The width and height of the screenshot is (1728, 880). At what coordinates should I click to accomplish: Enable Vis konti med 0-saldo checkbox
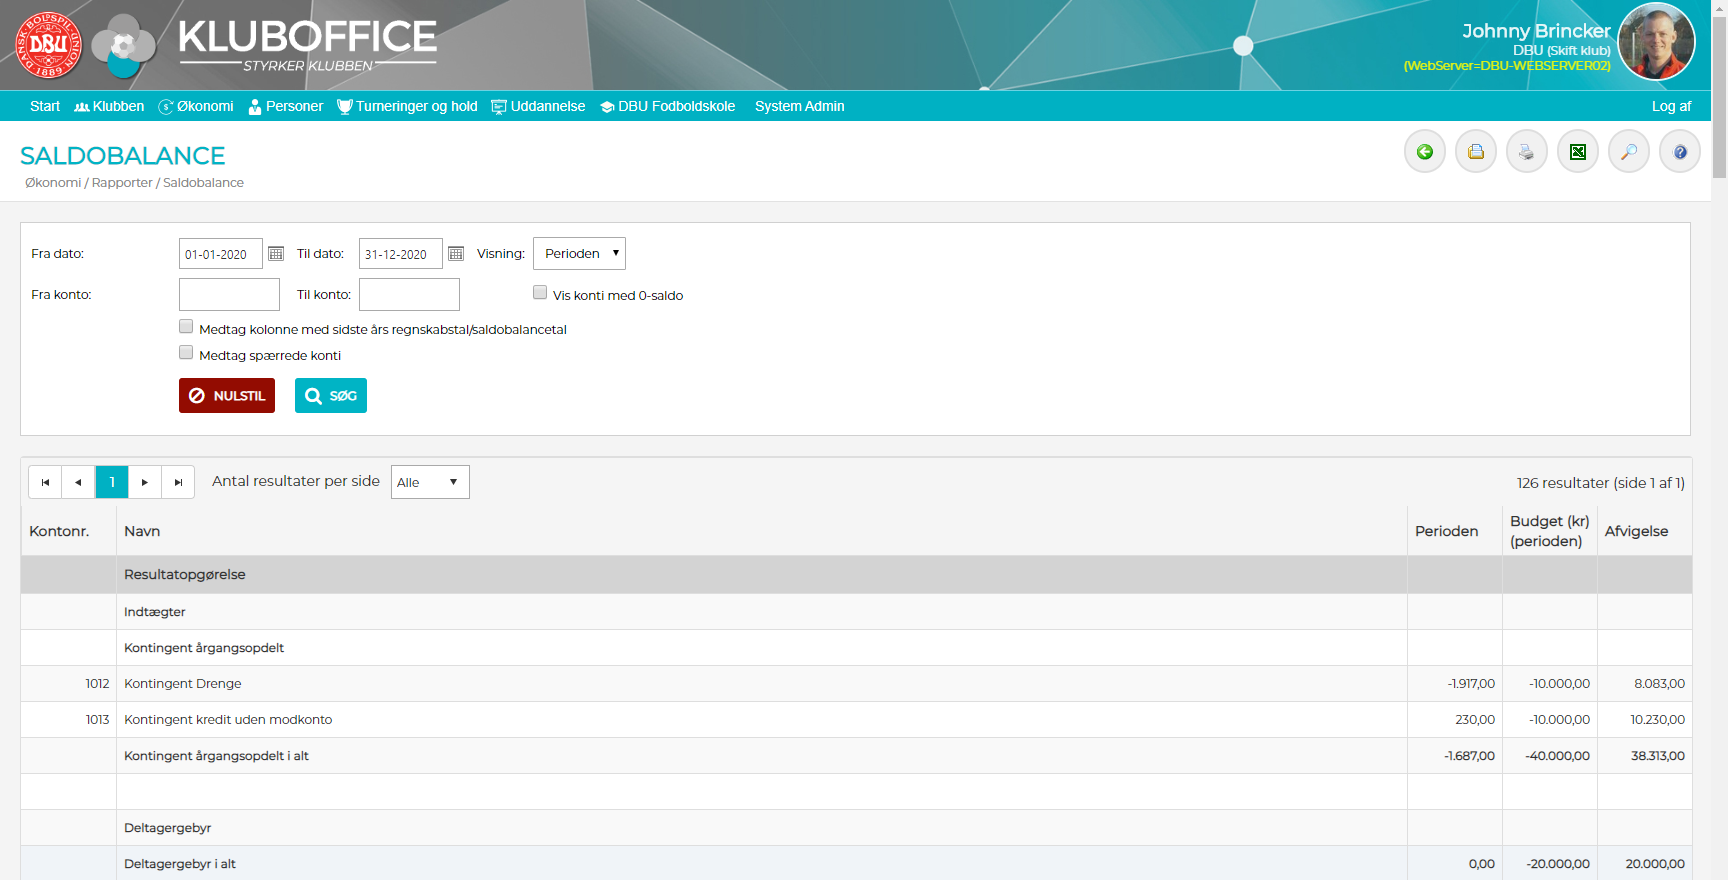[540, 293]
